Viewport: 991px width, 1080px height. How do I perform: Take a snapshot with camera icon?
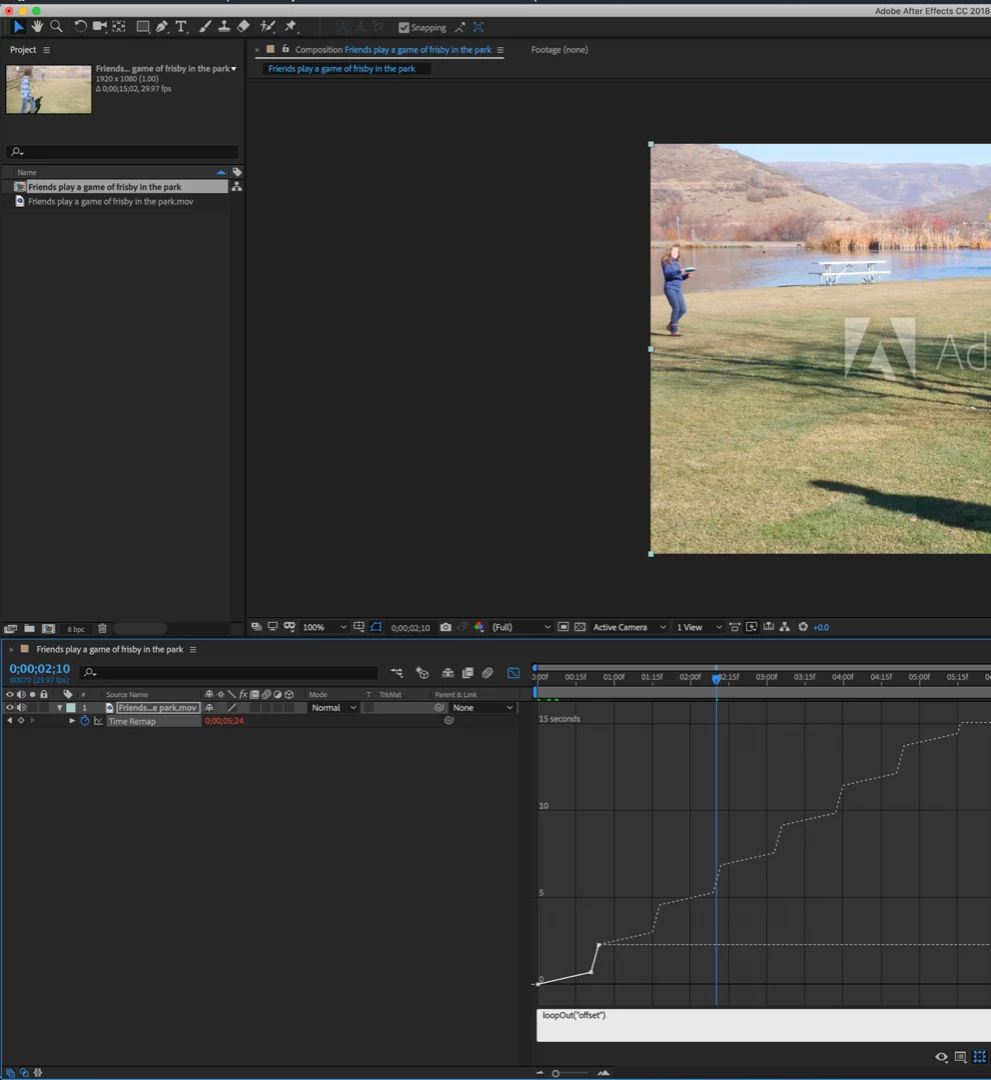pyautogui.click(x=446, y=627)
